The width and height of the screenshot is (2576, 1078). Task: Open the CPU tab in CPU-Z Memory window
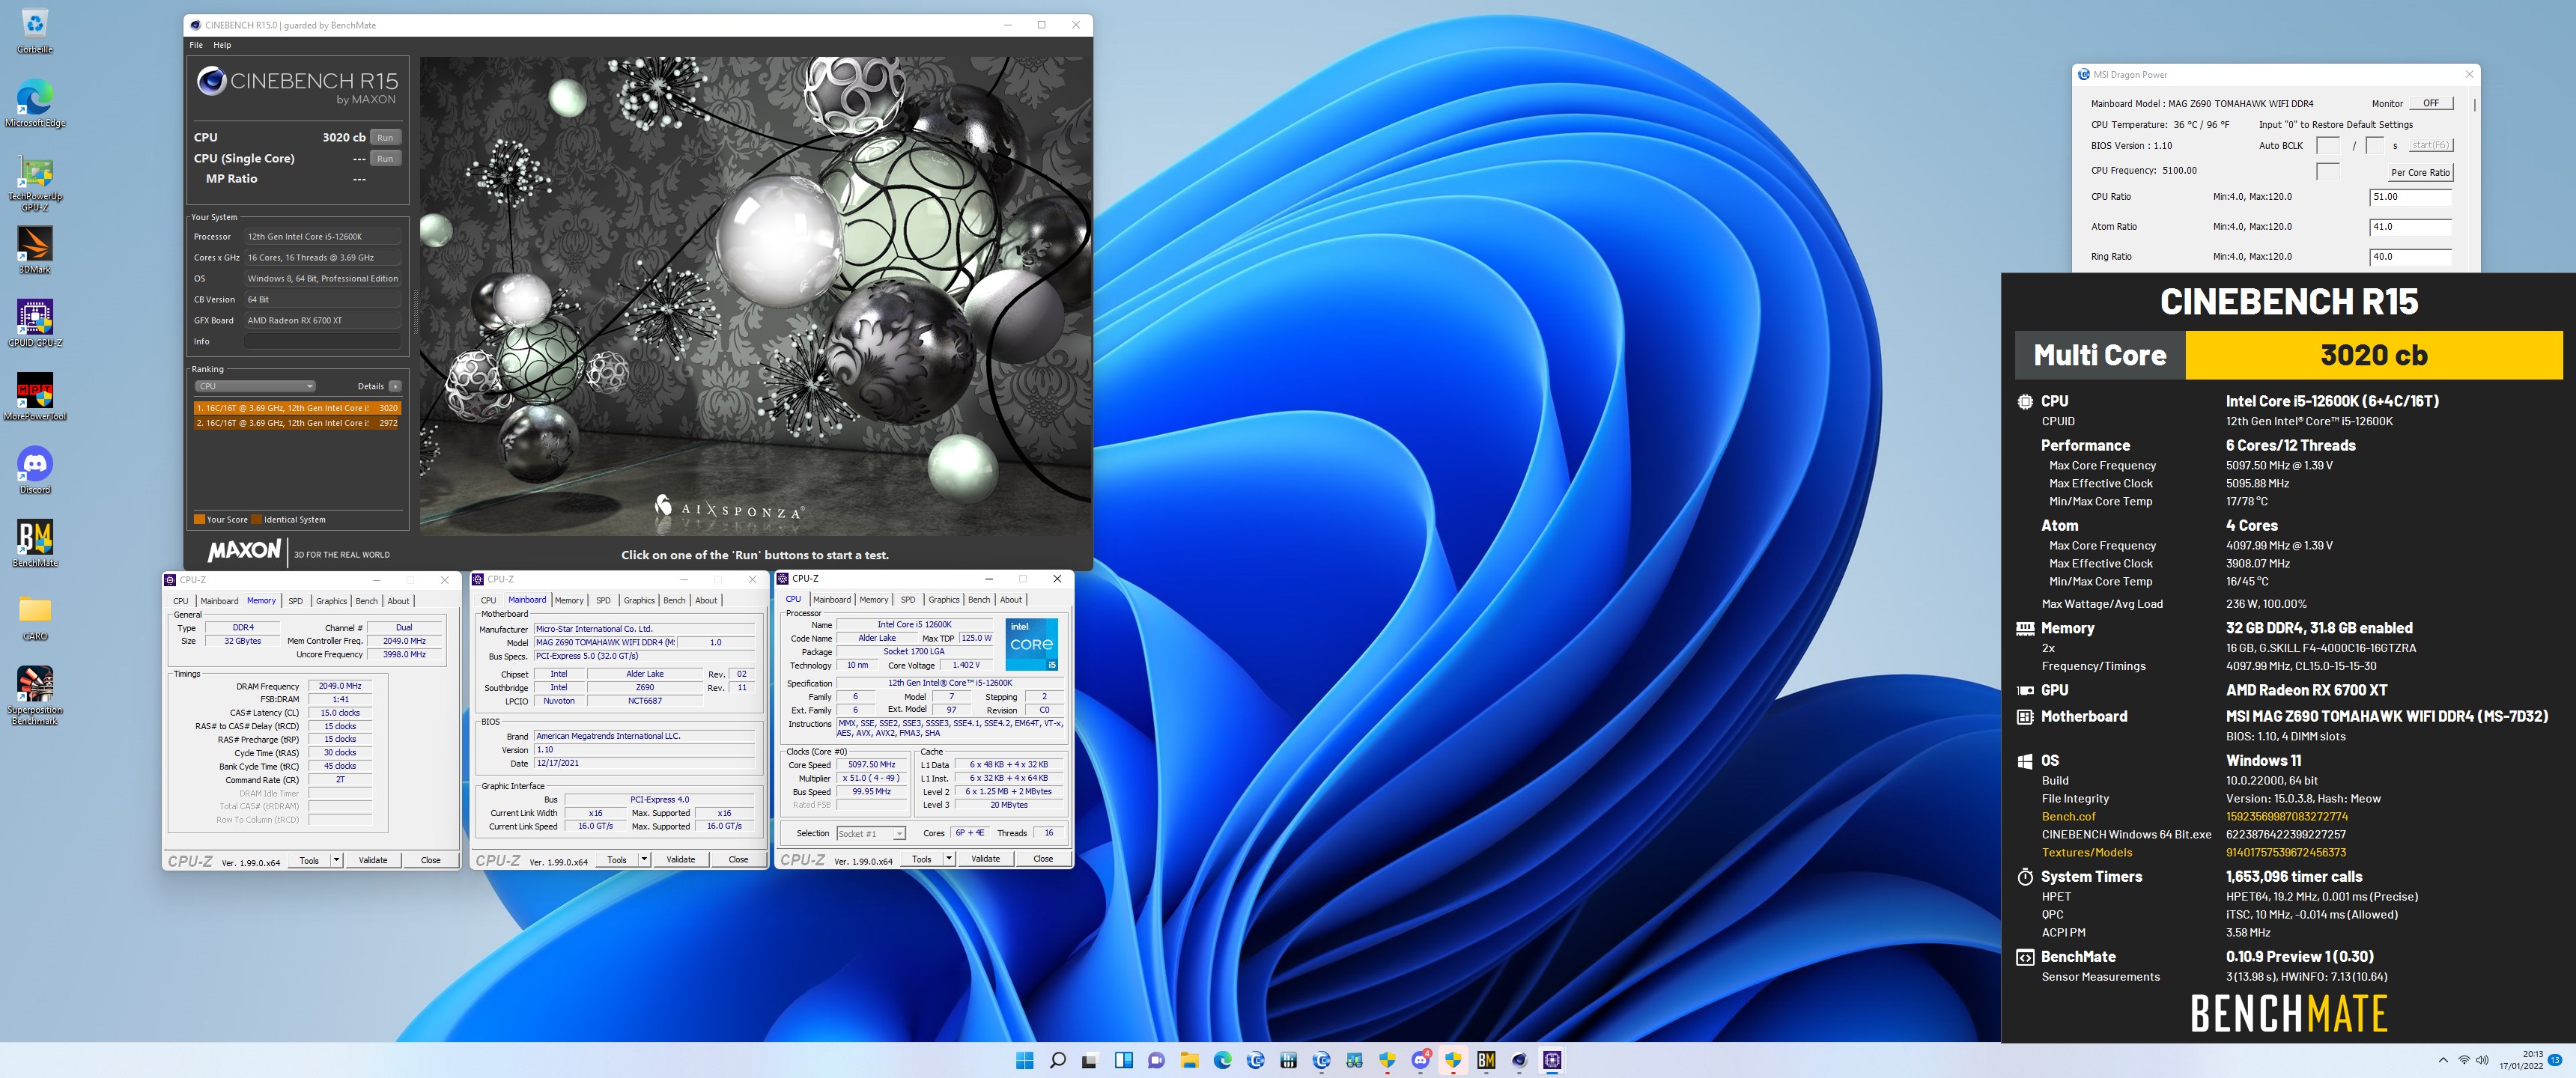(181, 601)
